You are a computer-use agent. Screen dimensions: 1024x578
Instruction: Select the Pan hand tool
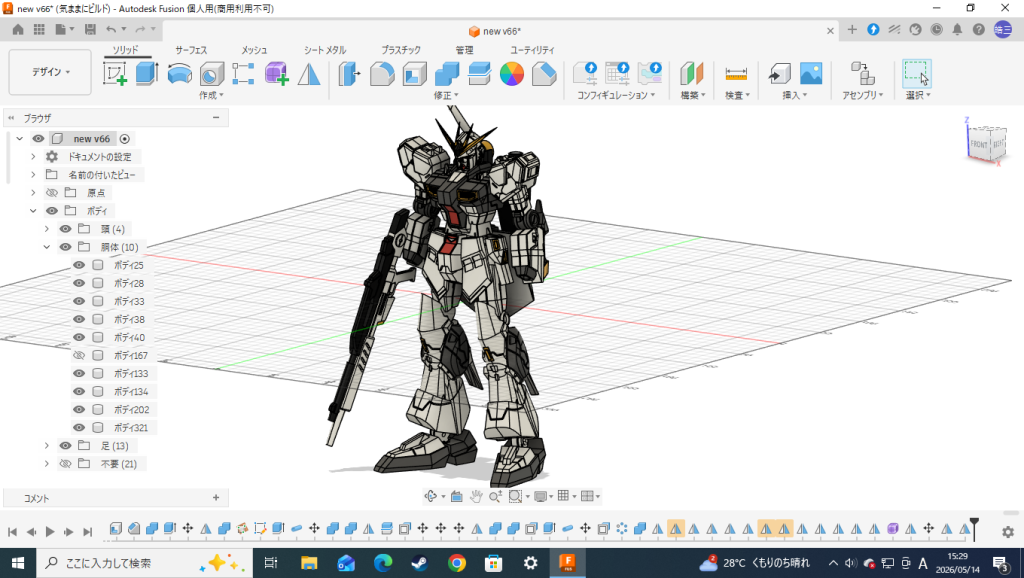point(476,496)
